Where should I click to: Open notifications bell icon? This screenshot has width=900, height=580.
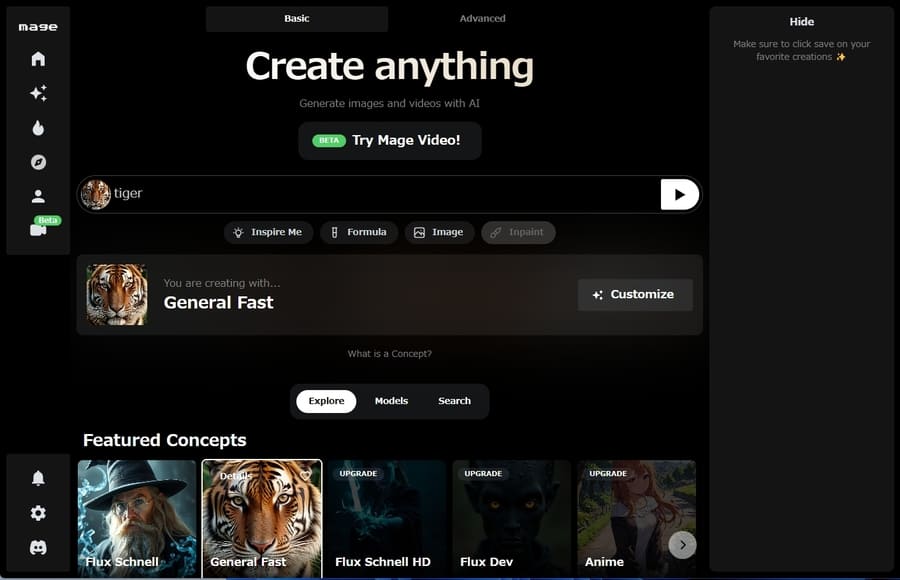tap(38, 478)
